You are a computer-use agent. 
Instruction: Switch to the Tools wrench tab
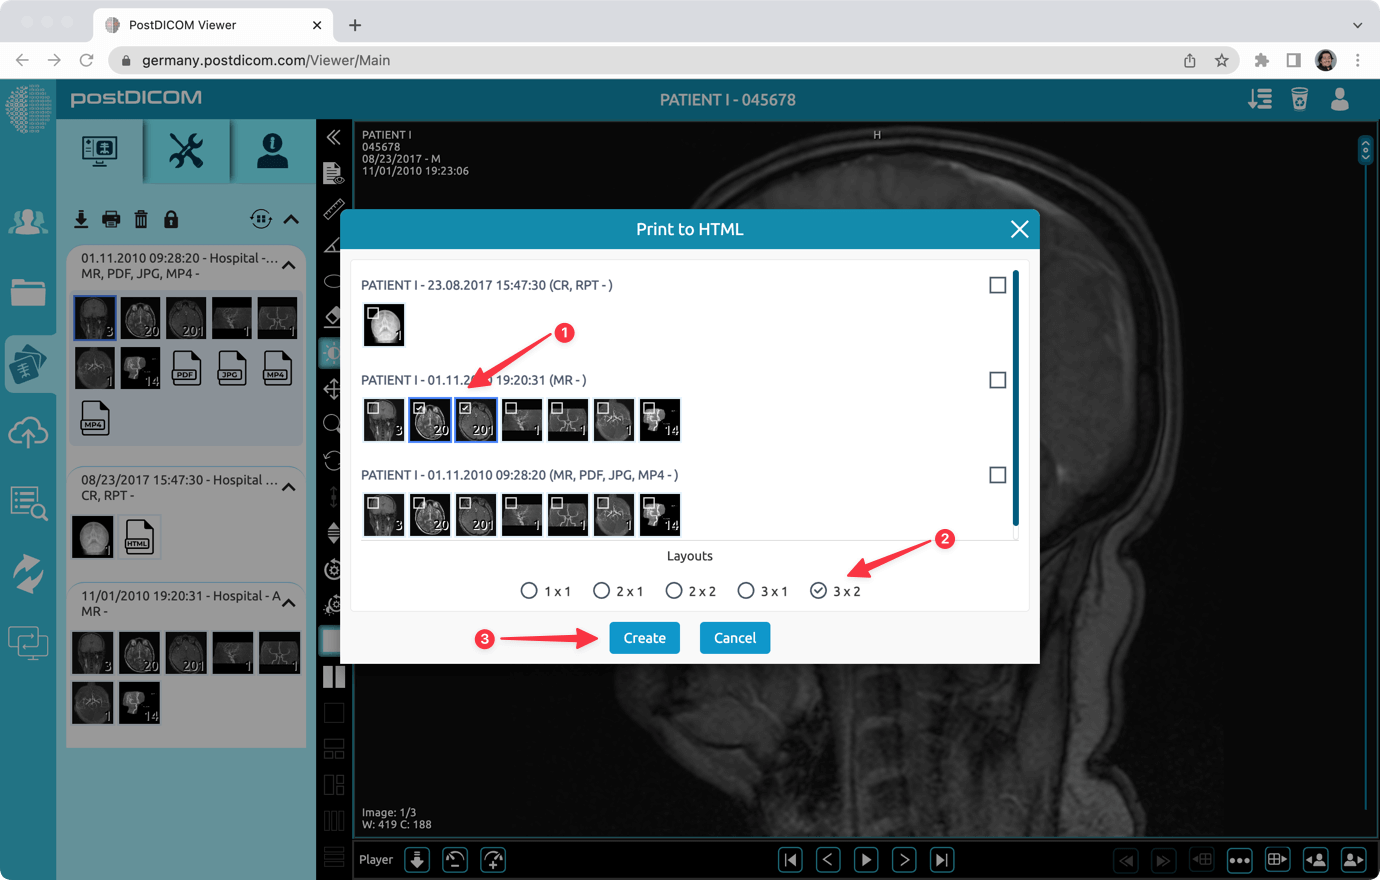(x=186, y=151)
